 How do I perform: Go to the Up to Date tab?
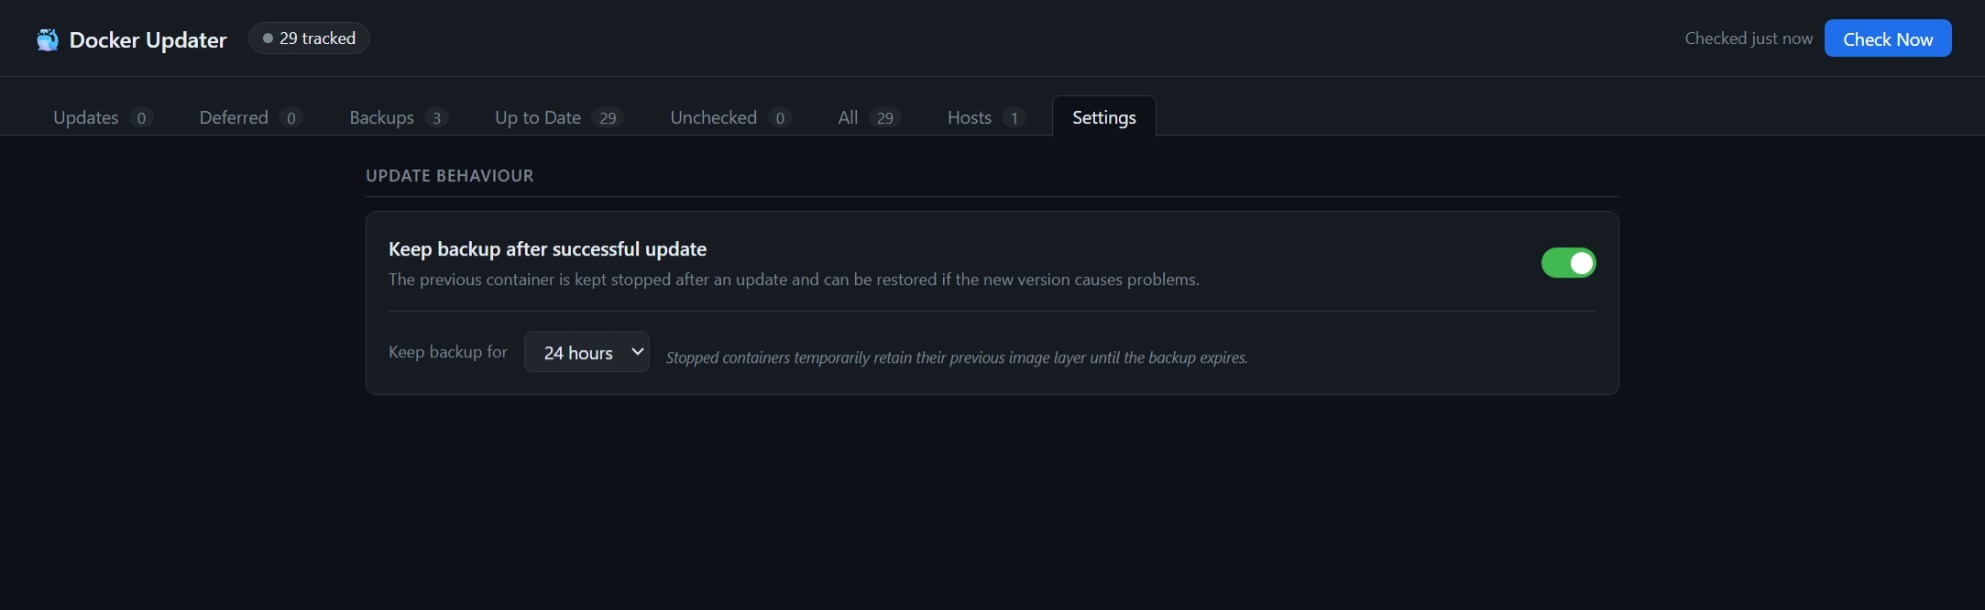[x=558, y=117]
